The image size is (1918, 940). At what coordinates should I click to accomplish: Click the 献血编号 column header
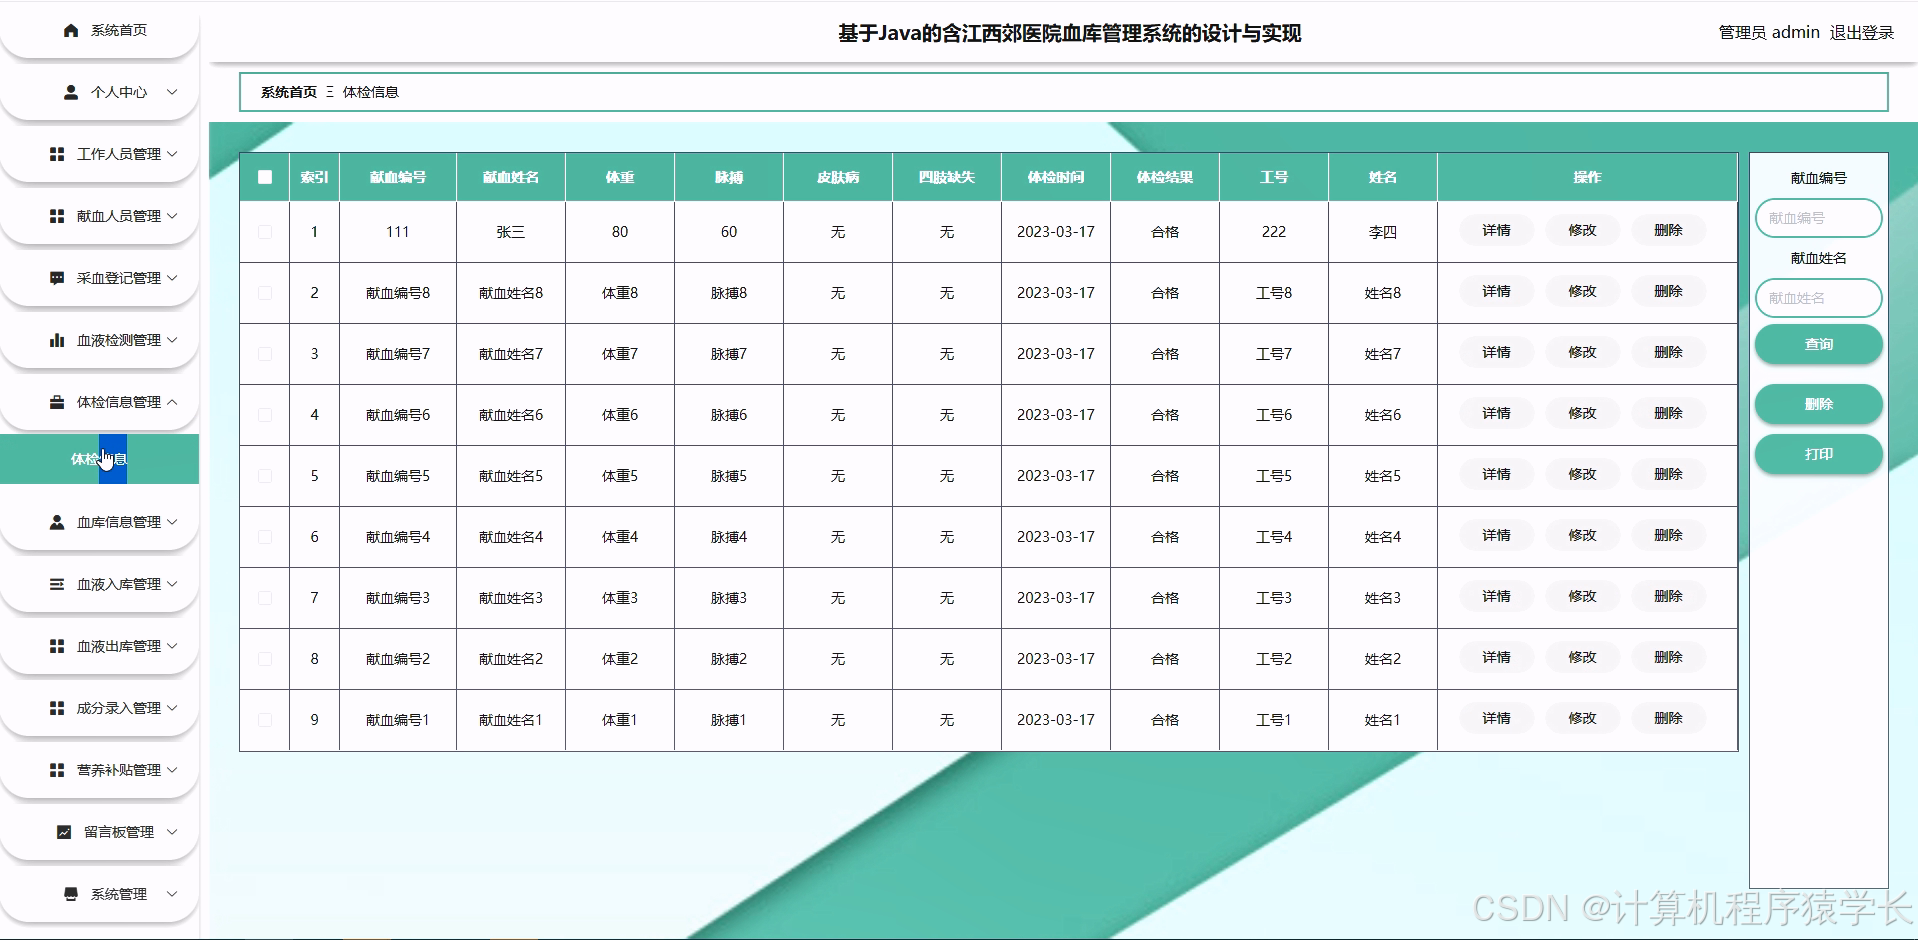pyautogui.click(x=398, y=177)
